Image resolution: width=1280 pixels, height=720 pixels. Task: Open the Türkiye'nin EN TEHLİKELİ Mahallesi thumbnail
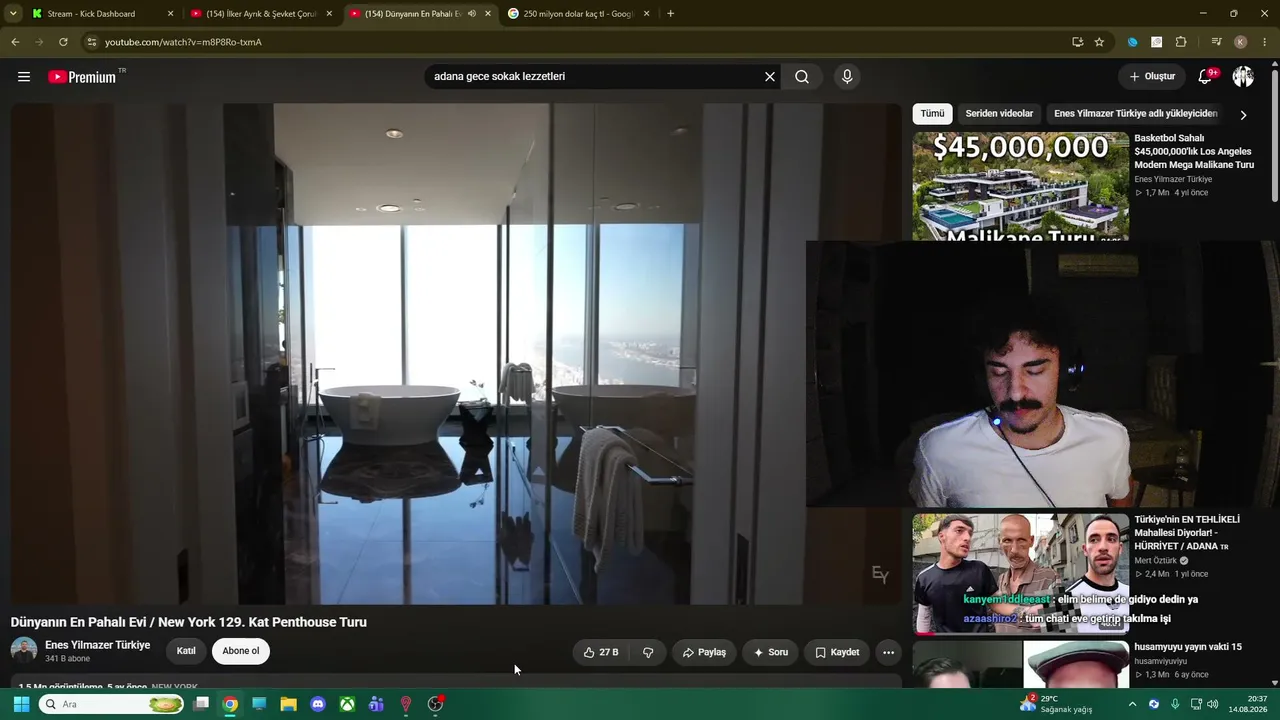[1020, 574]
